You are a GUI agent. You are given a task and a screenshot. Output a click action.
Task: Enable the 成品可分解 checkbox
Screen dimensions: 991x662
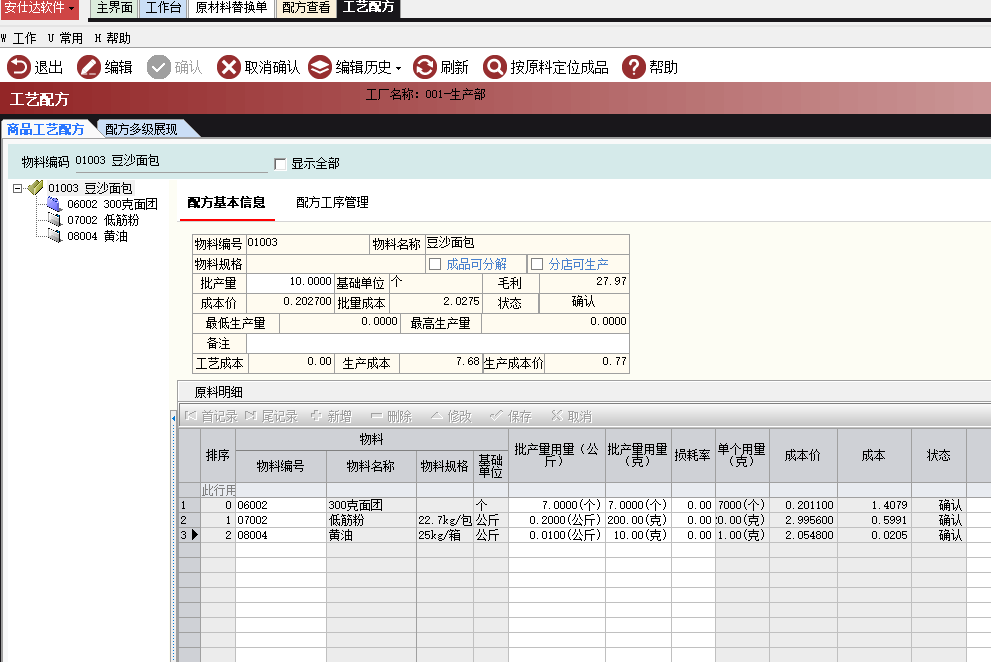pos(435,264)
